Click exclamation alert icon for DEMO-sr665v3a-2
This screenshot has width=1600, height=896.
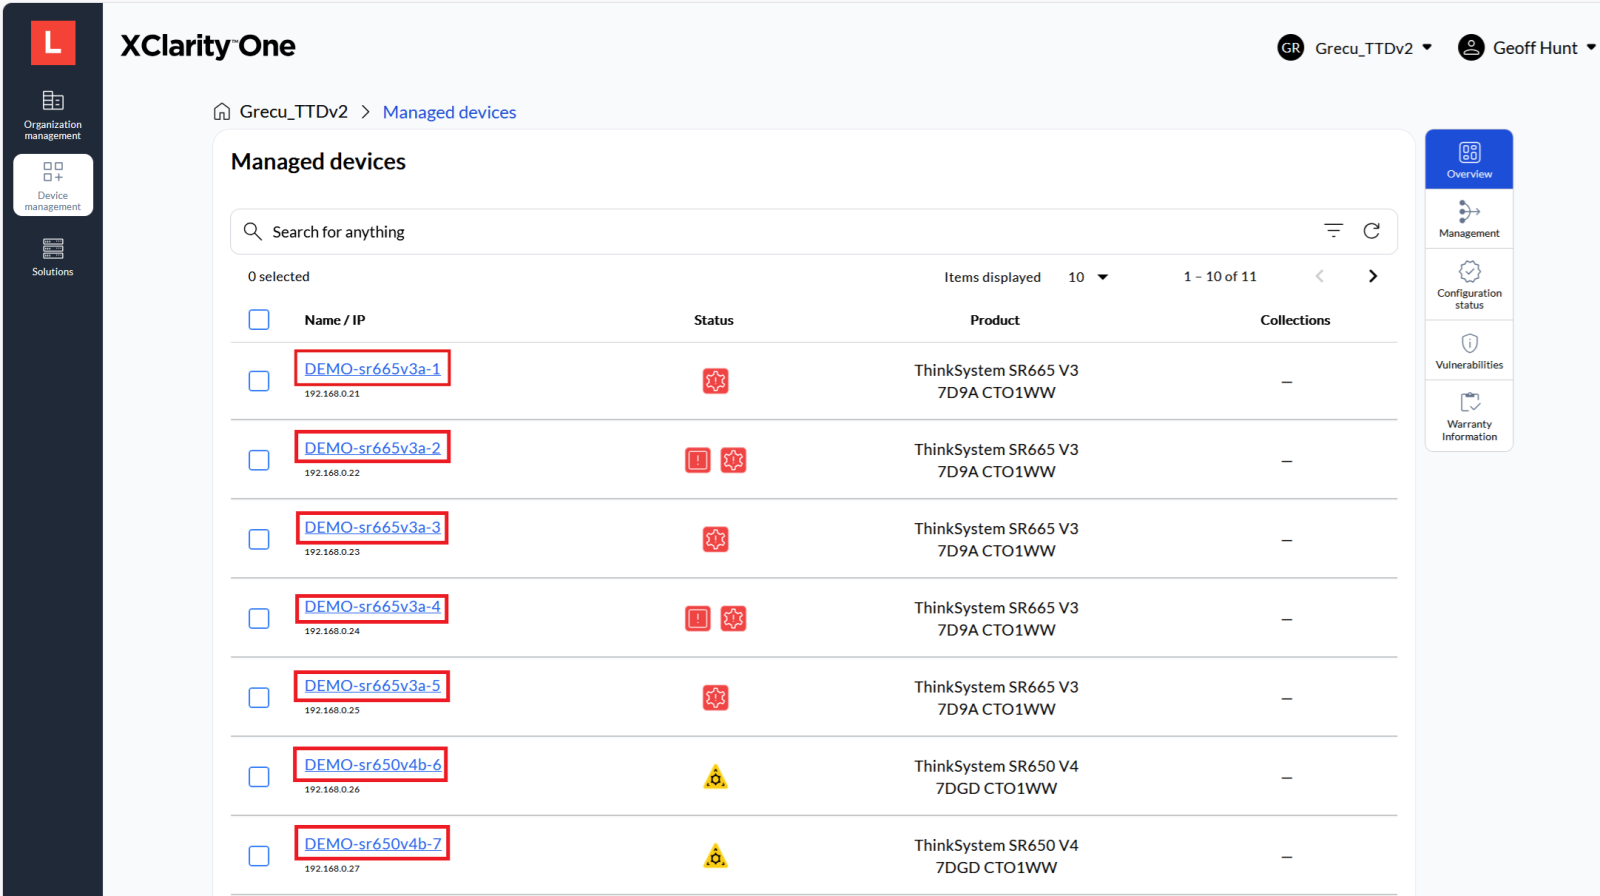698,460
